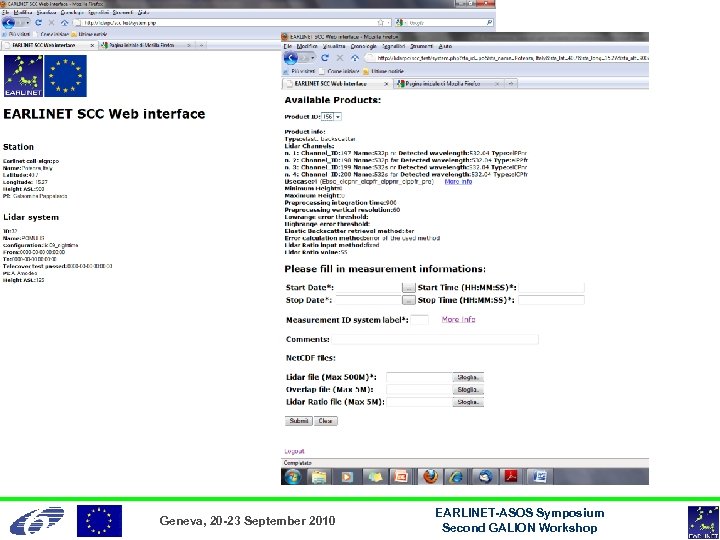The image size is (720, 540).
Task: Launch Windows Media Player from taskbar
Action: (x=347, y=477)
